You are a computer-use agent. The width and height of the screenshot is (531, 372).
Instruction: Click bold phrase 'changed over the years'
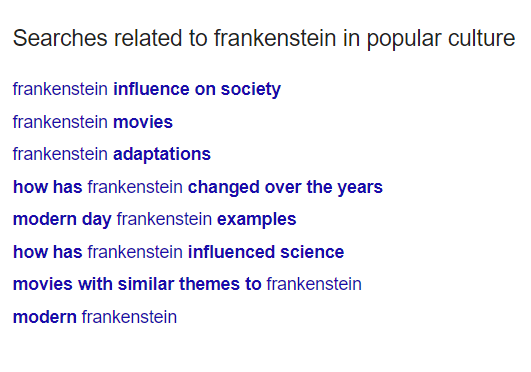[x=285, y=187]
